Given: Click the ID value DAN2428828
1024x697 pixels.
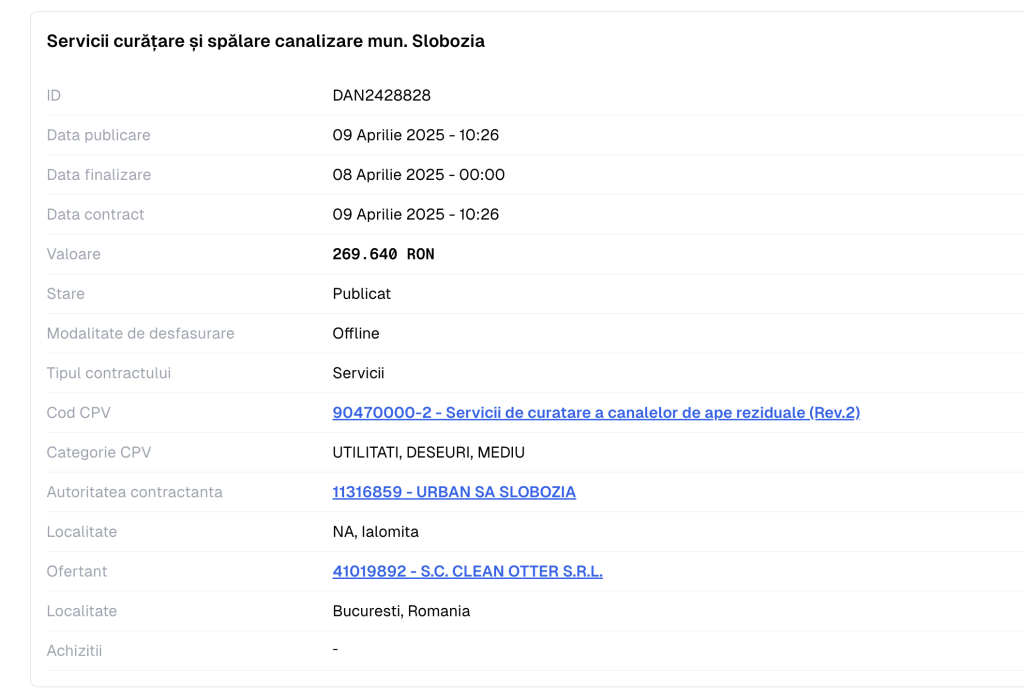Looking at the screenshot, I should coord(381,95).
